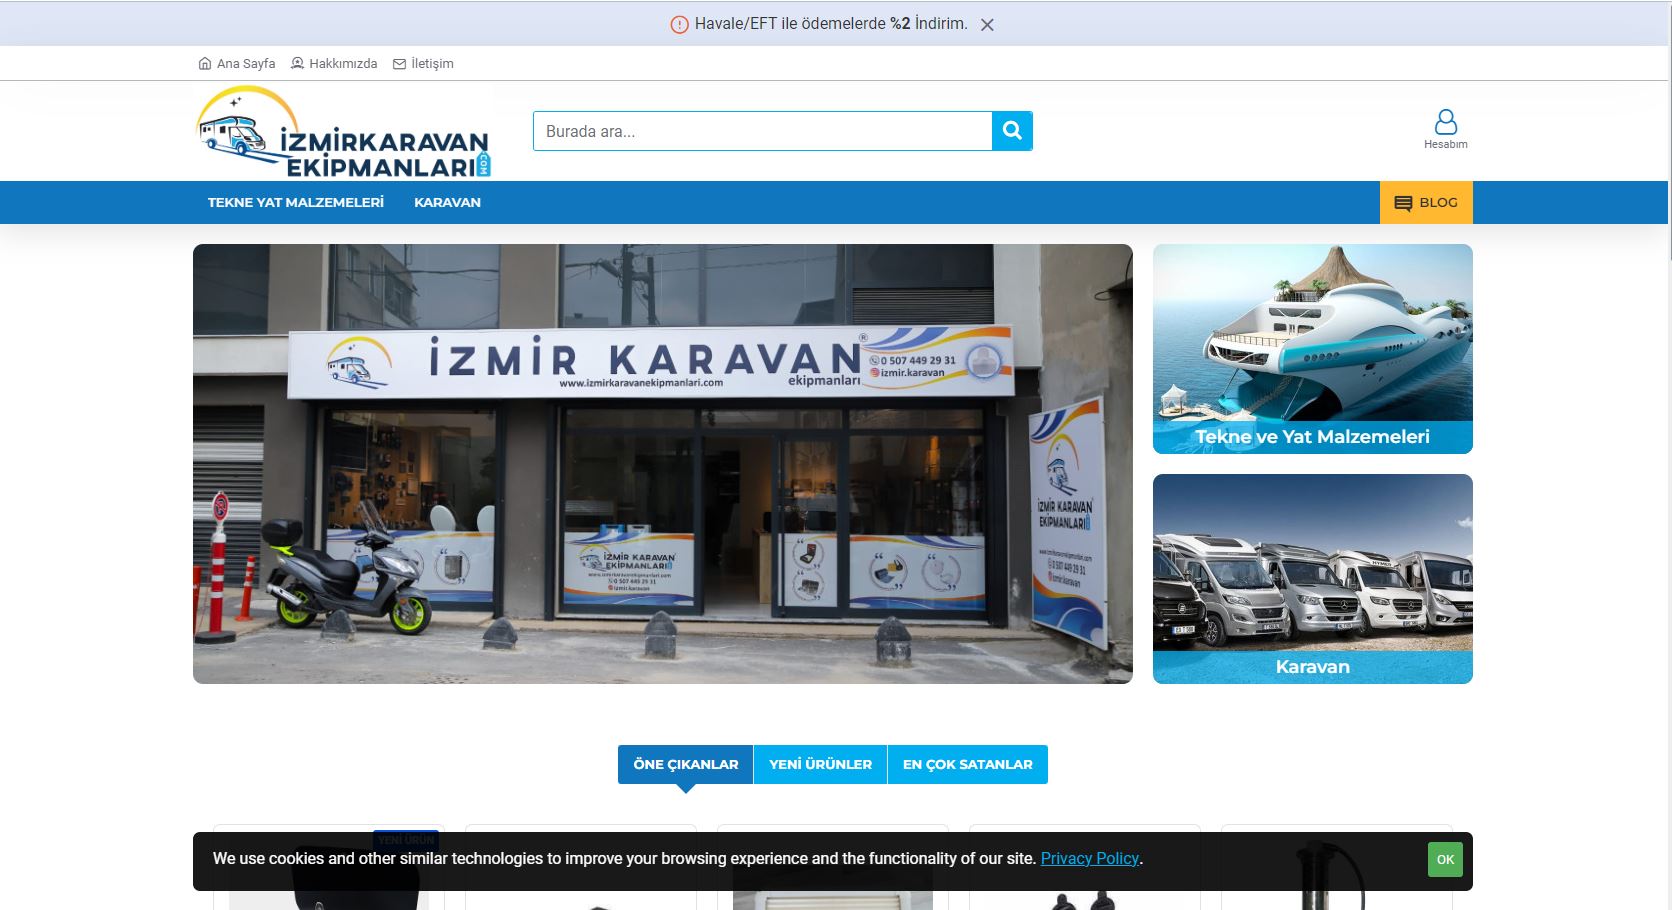Go to the Blog page
The image size is (1672, 910).
tap(1426, 202)
